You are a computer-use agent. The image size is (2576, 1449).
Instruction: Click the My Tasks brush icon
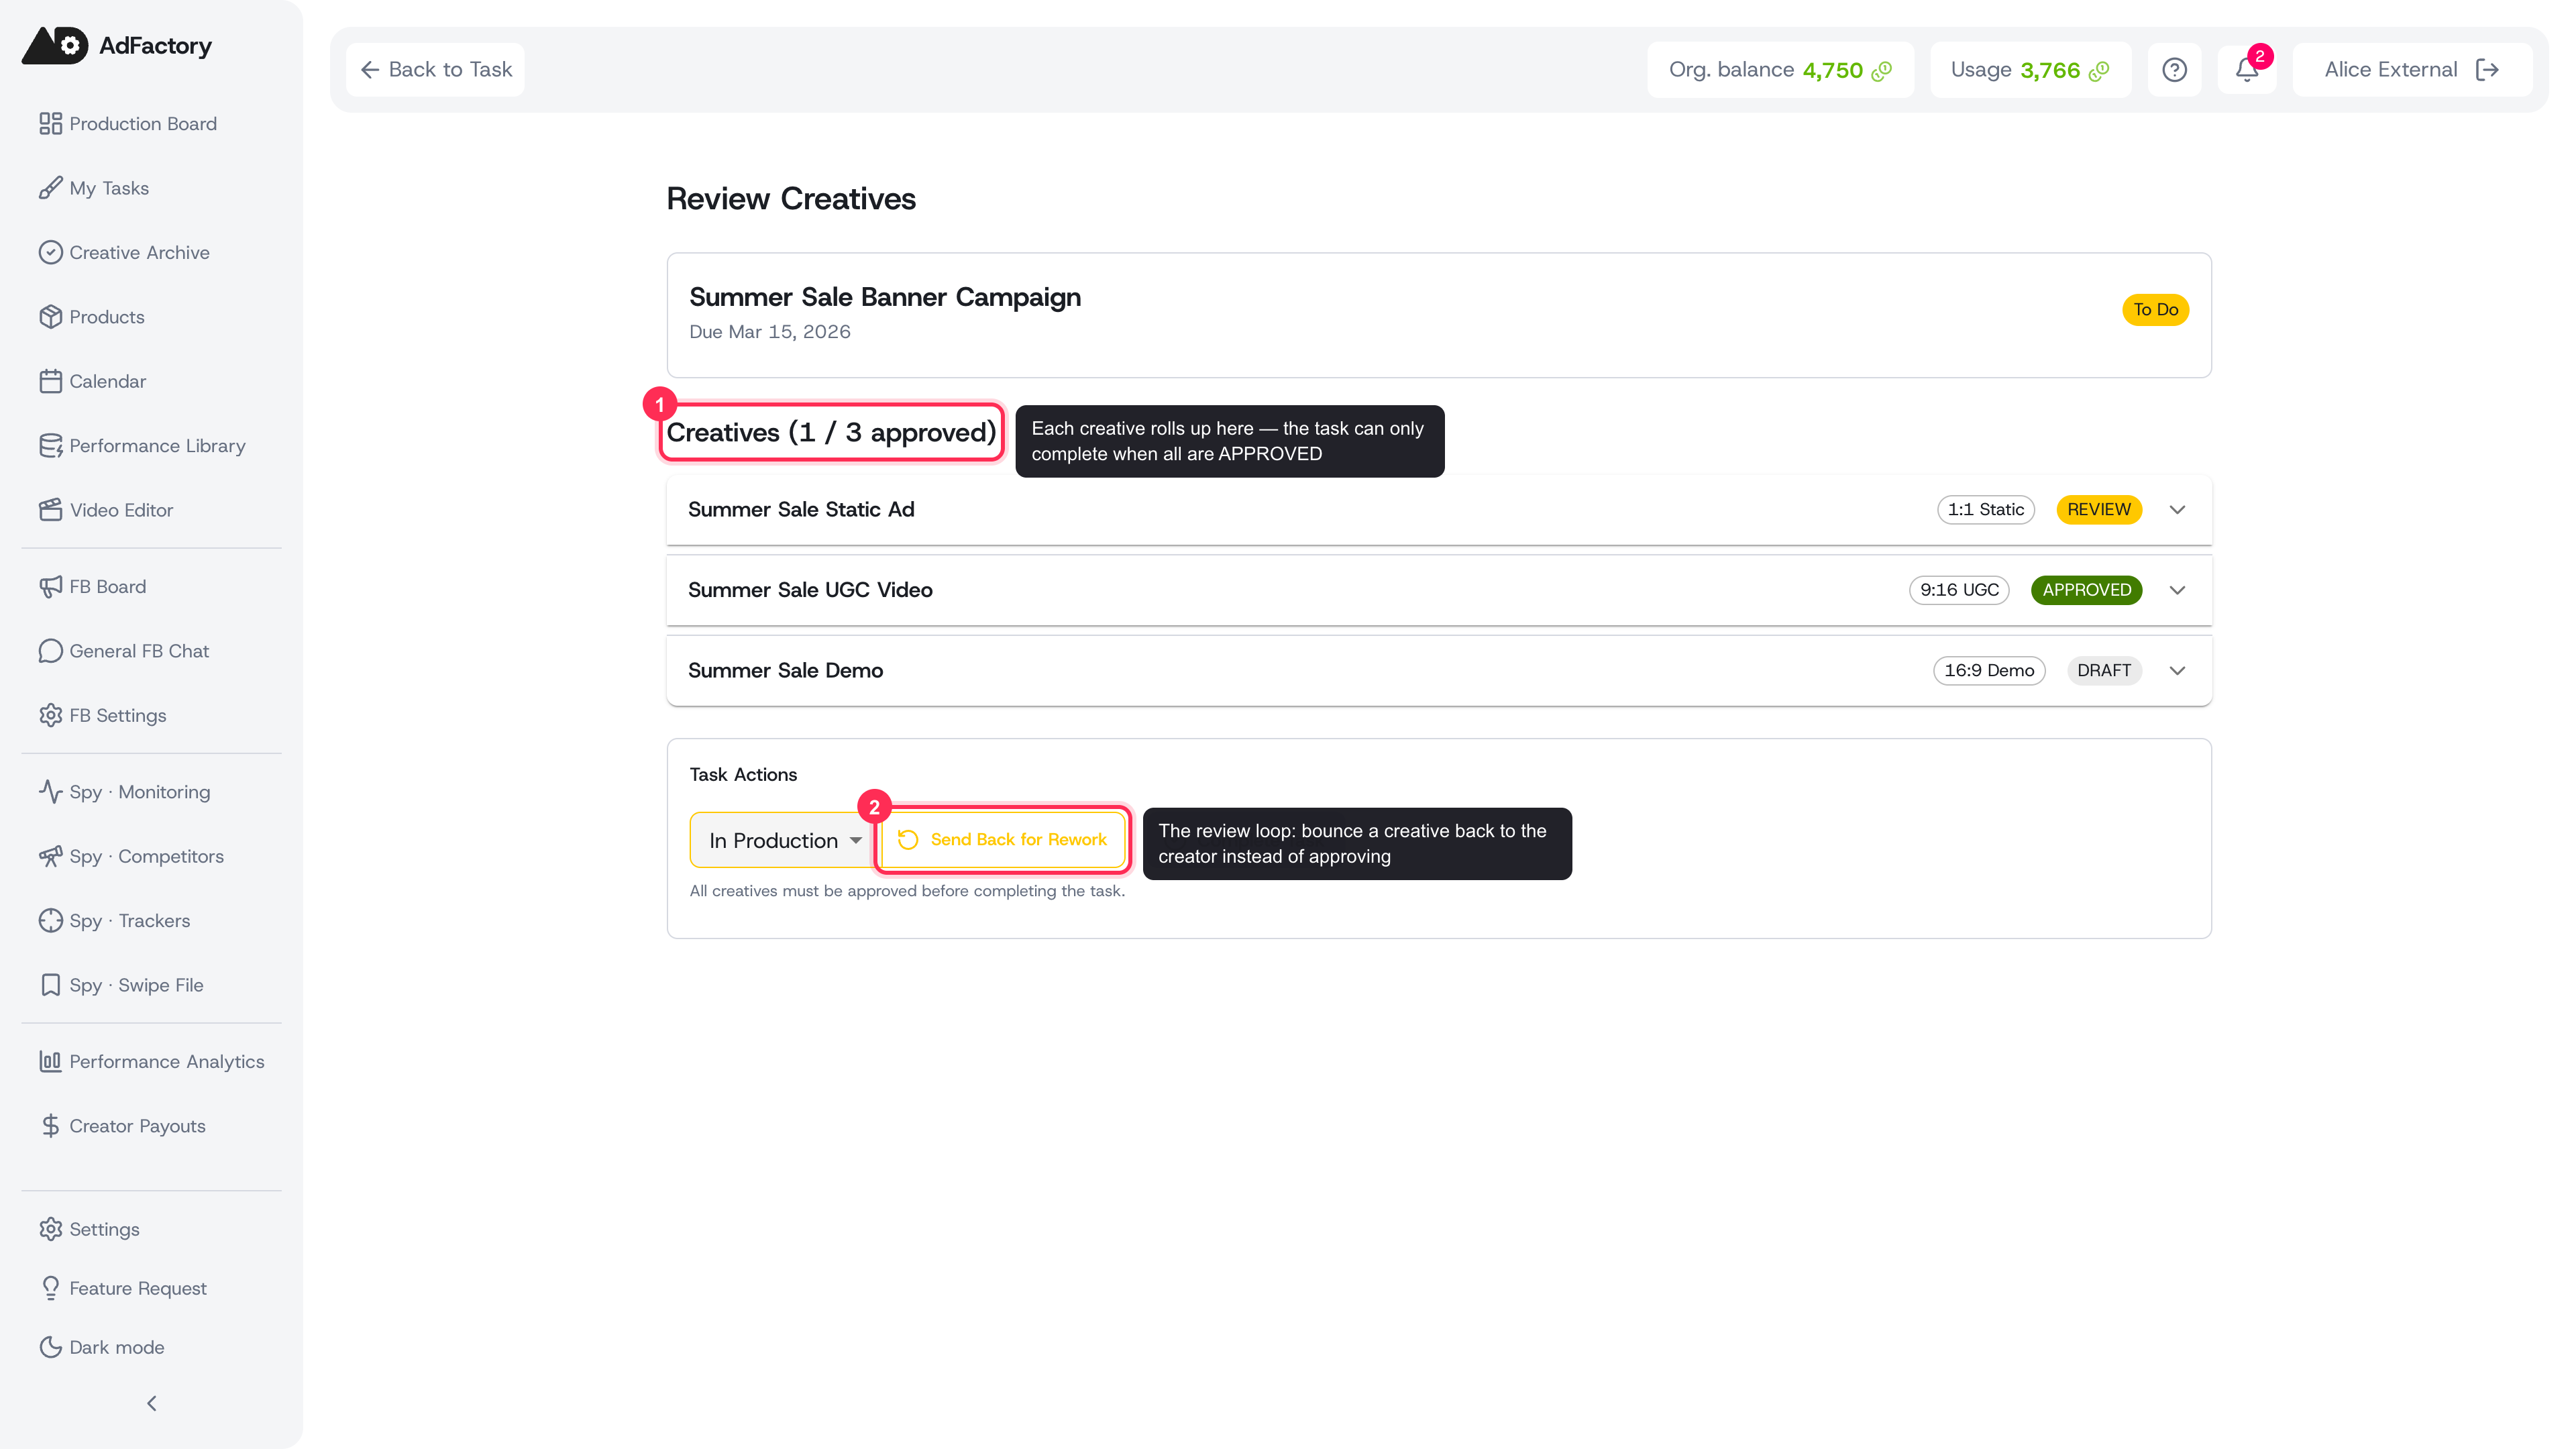pyautogui.click(x=50, y=188)
